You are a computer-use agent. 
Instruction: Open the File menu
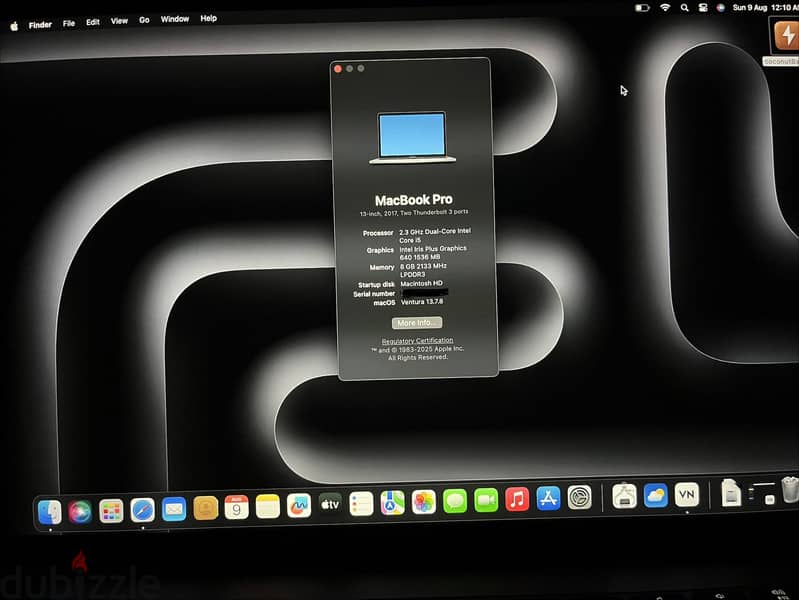pyautogui.click(x=69, y=23)
